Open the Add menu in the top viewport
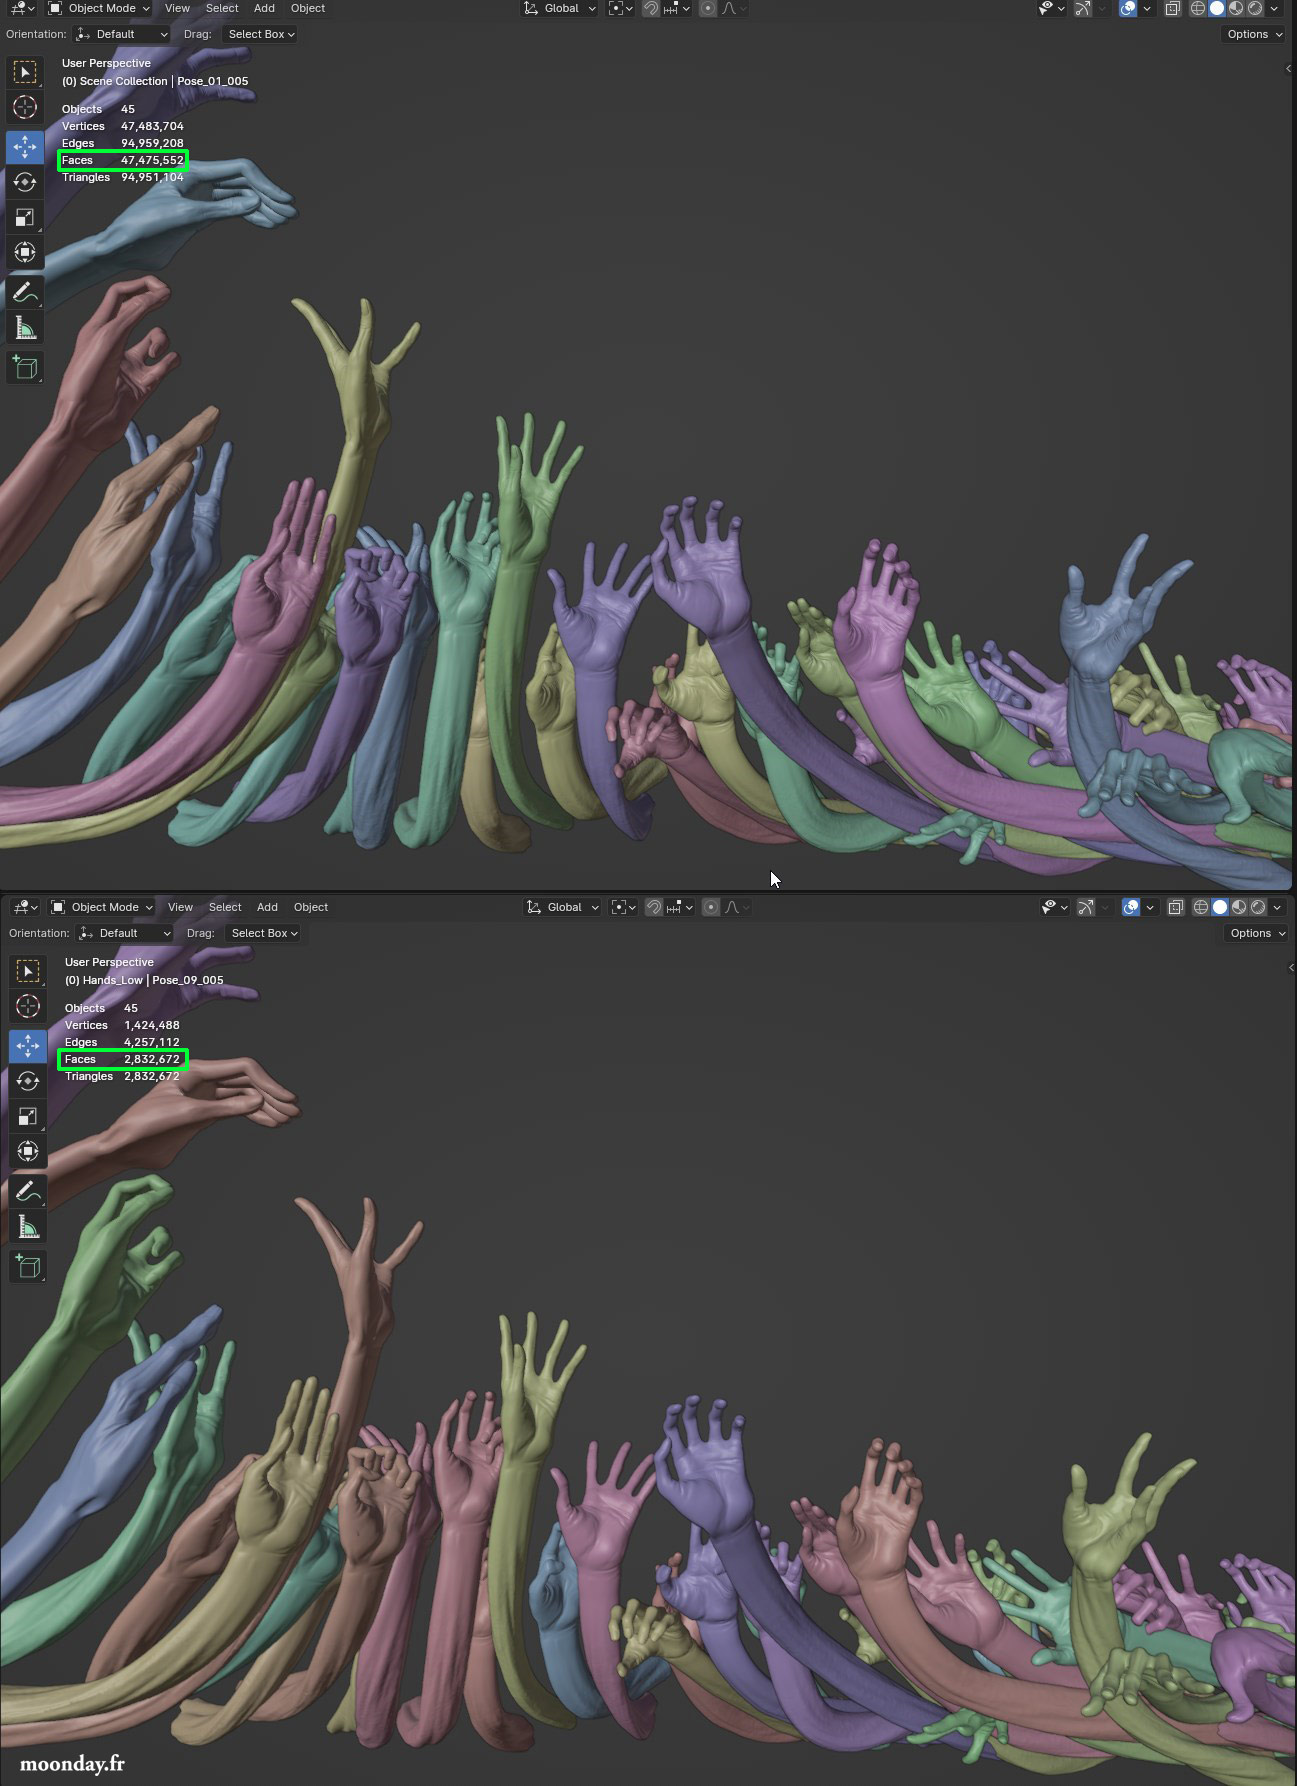 [x=264, y=8]
